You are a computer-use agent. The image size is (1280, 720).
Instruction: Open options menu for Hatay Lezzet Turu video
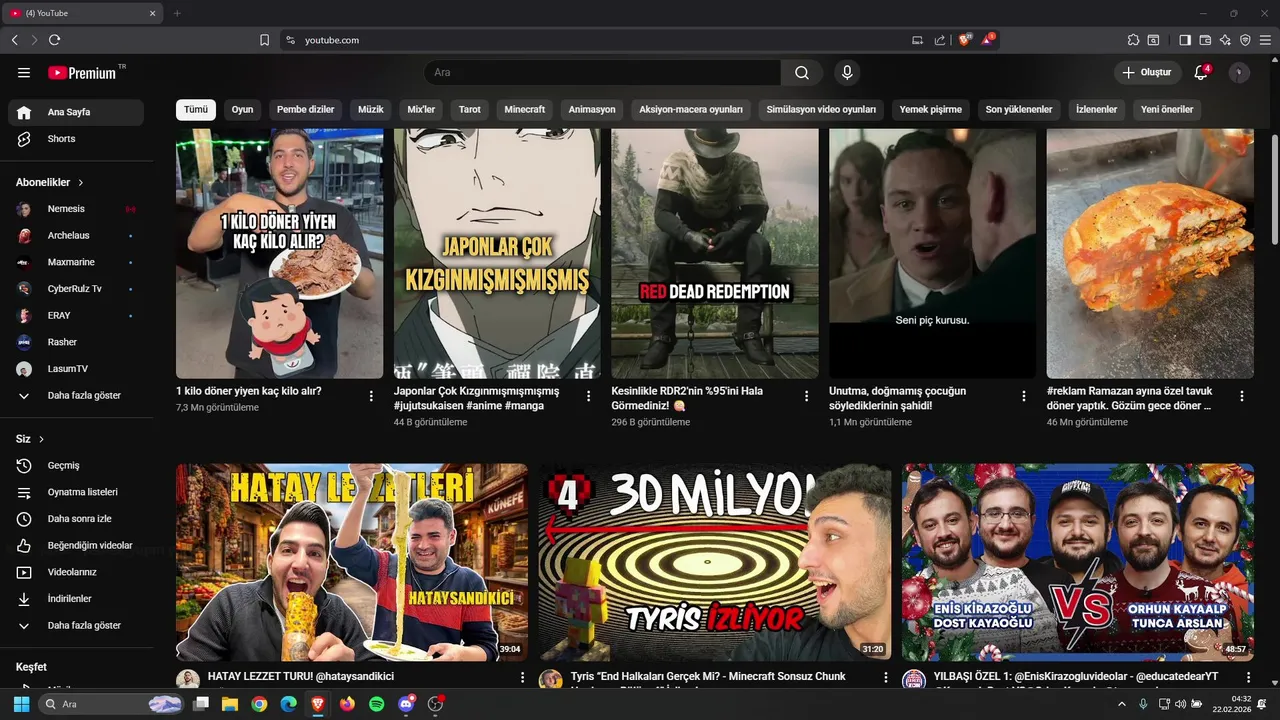[522, 678]
